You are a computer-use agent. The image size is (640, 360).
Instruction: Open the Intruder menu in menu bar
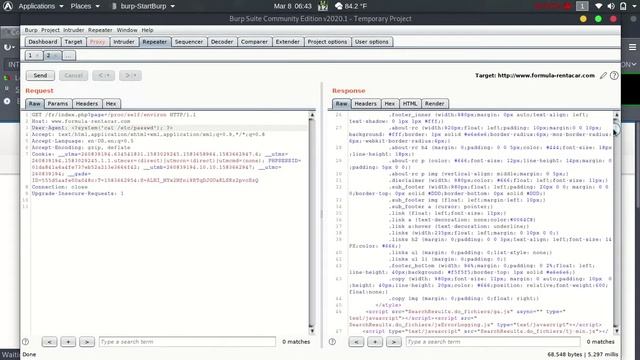pos(73,30)
